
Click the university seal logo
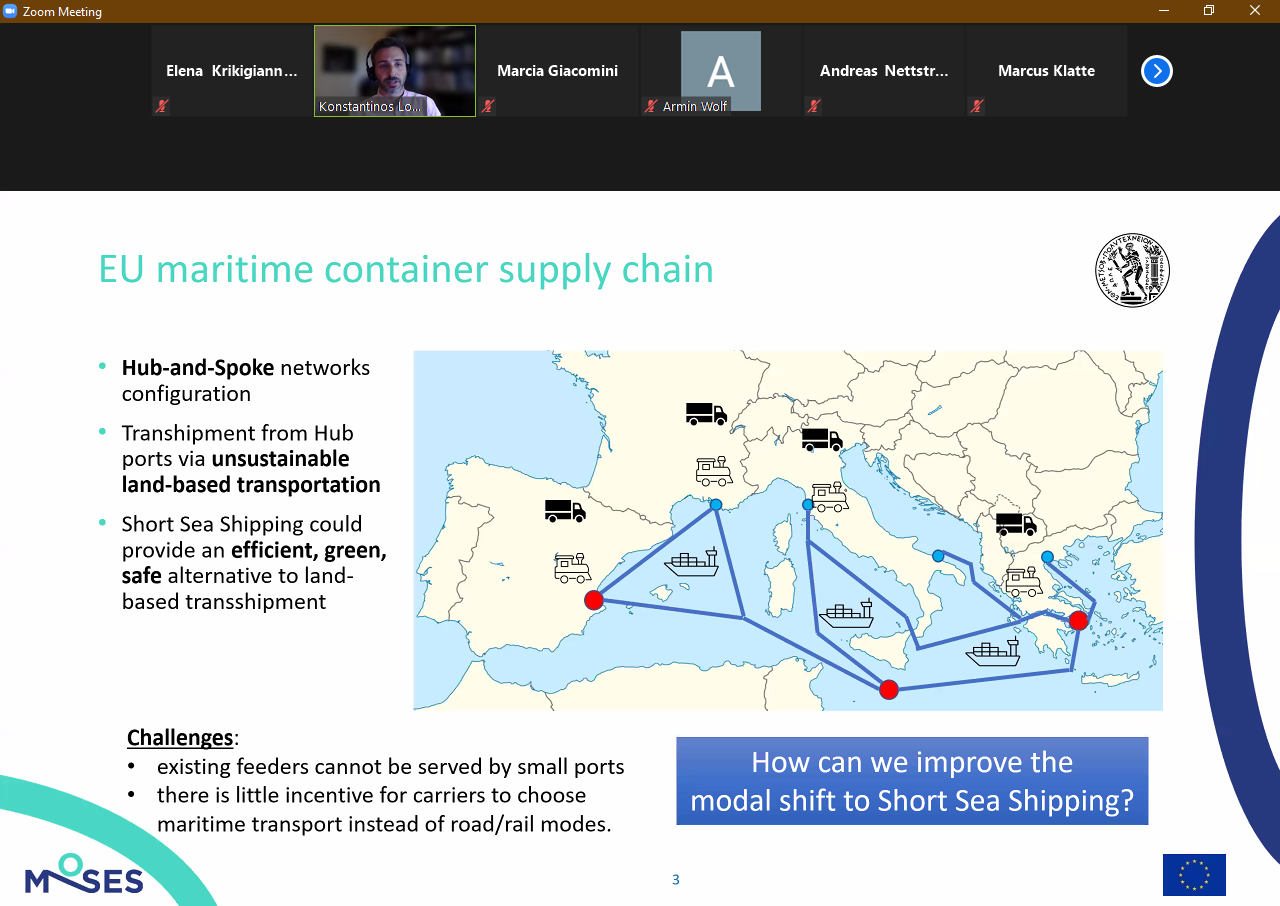(1132, 270)
